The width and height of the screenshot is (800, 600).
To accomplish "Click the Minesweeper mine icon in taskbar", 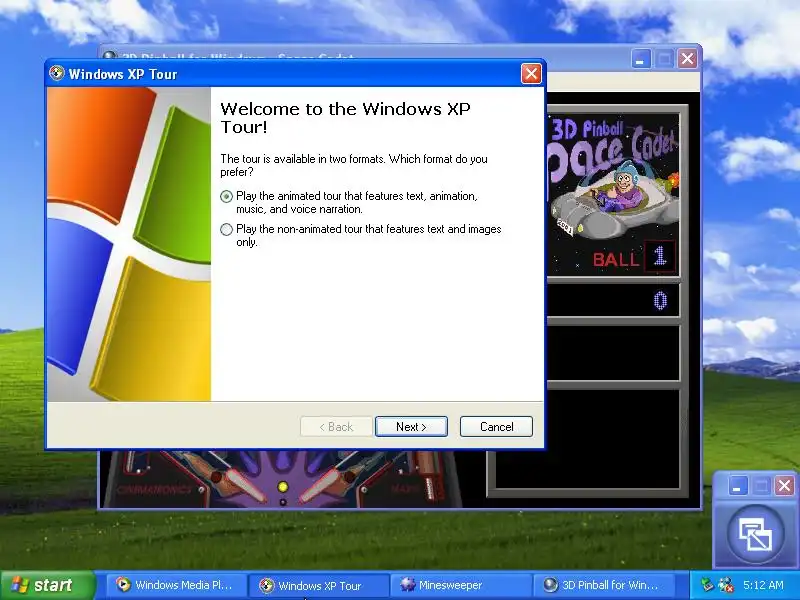I will click(407, 585).
